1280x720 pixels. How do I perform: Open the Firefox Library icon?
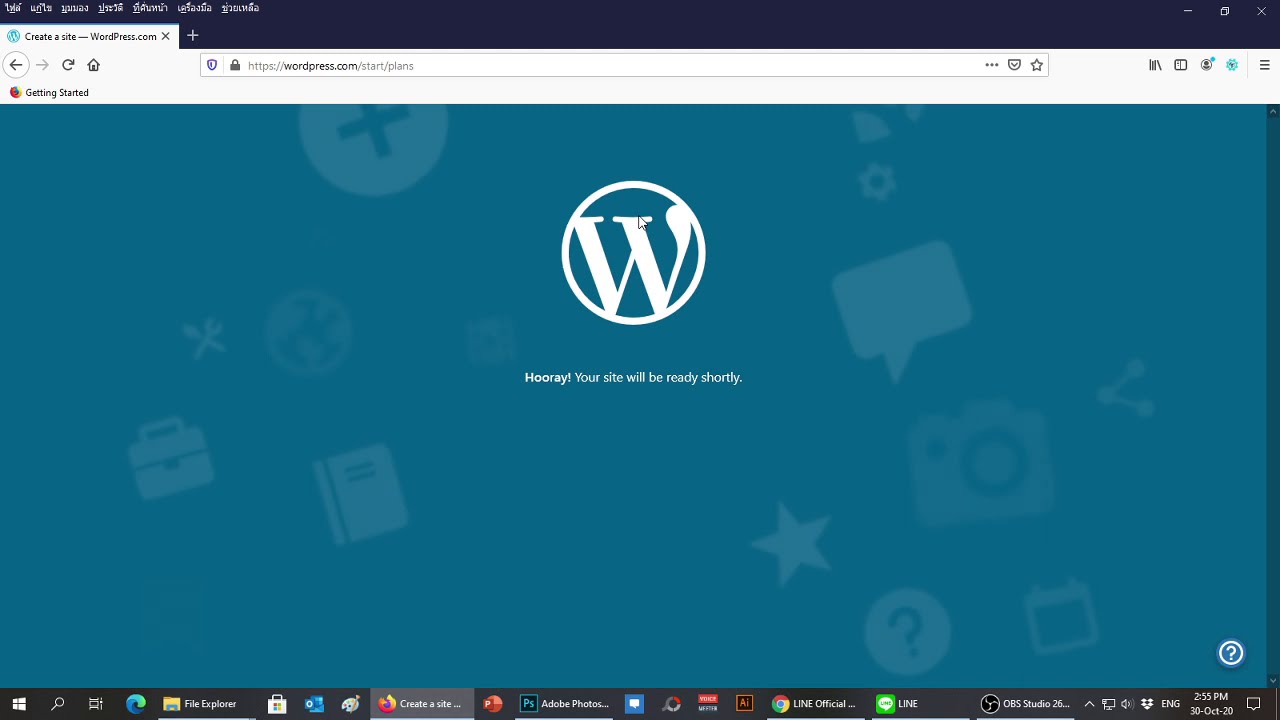click(1155, 65)
